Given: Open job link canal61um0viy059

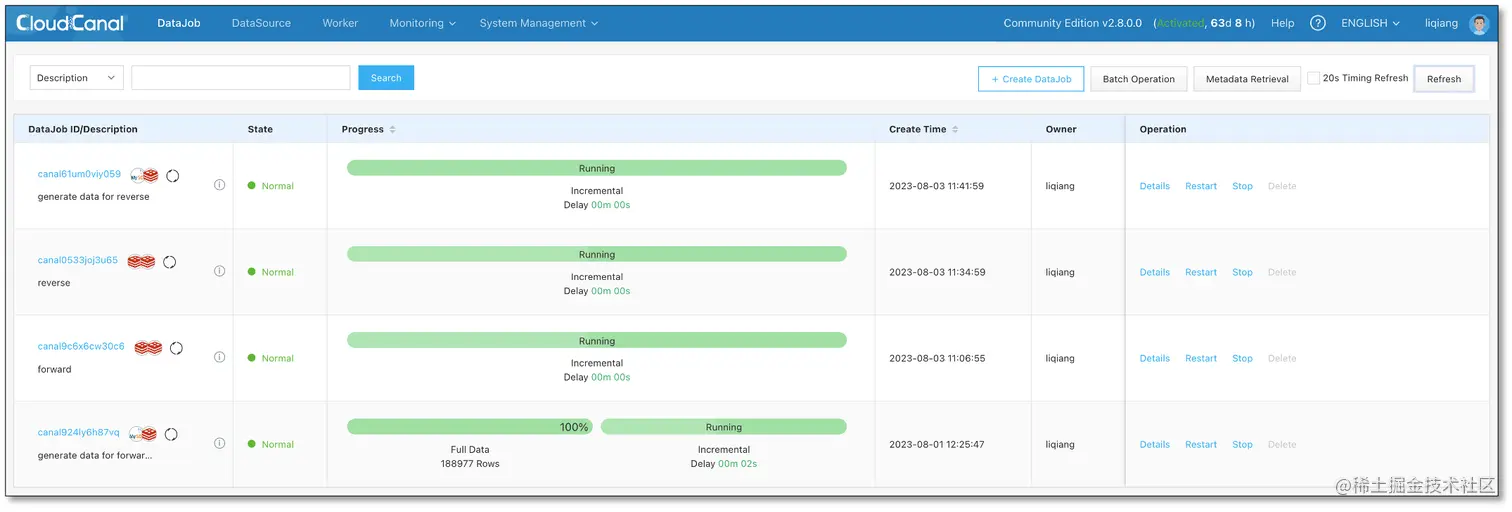Looking at the screenshot, I should (79, 174).
